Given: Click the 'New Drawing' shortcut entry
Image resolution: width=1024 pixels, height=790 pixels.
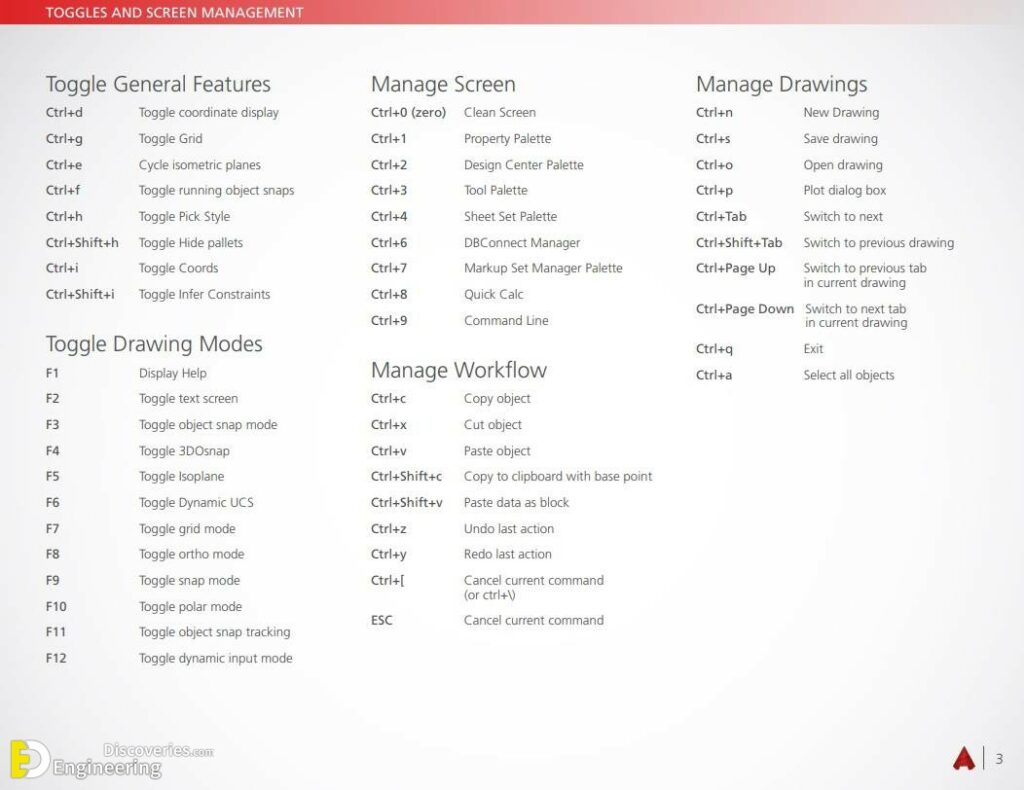Looking at the screenshot, I should coord(790,112).
